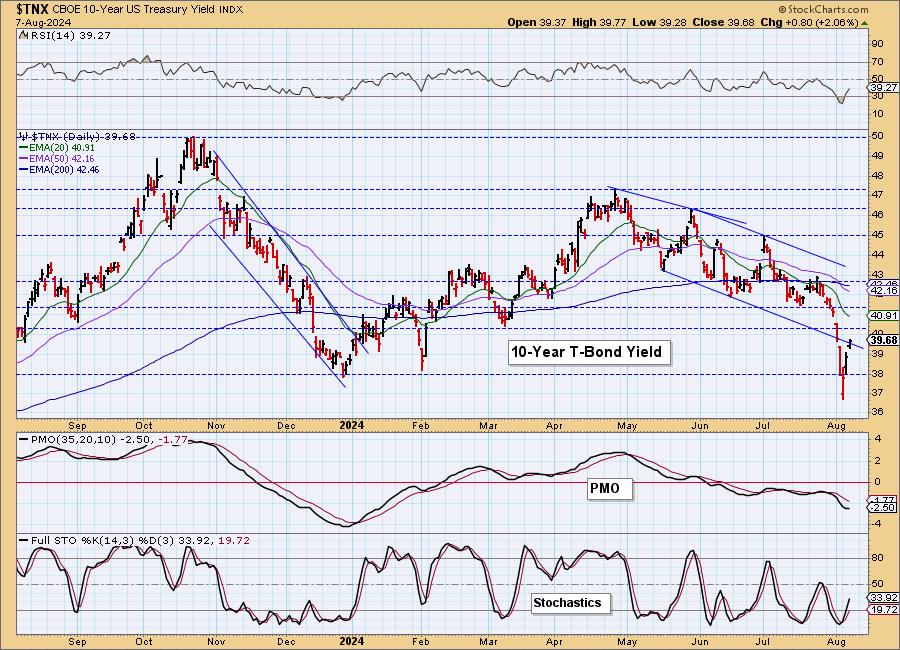The width and height of the screenshot is (900, 650).
Task: Click the green up-triangle change indicator
Action: tap(865, 23)
